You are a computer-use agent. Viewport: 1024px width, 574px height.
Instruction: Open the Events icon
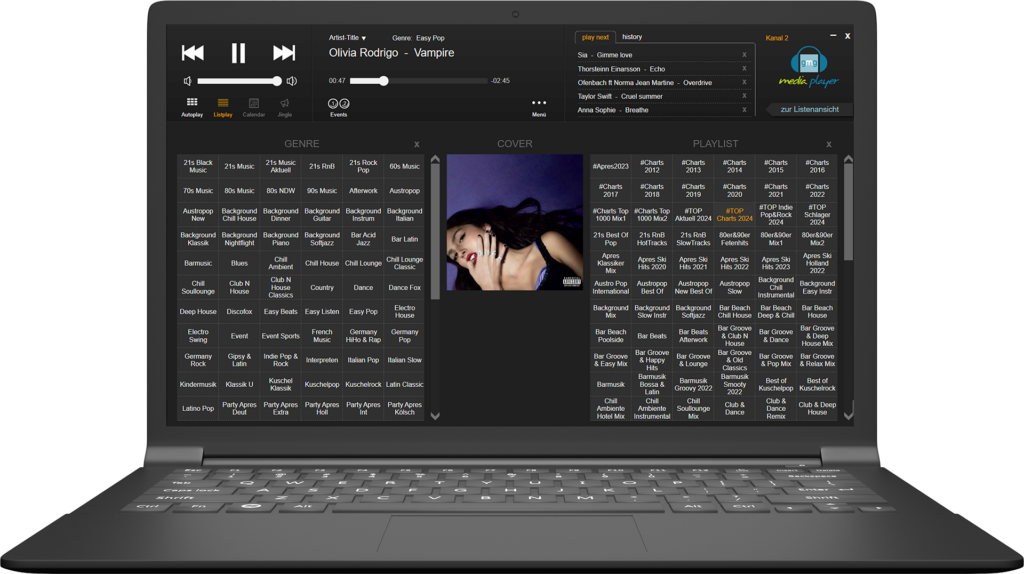338,107
